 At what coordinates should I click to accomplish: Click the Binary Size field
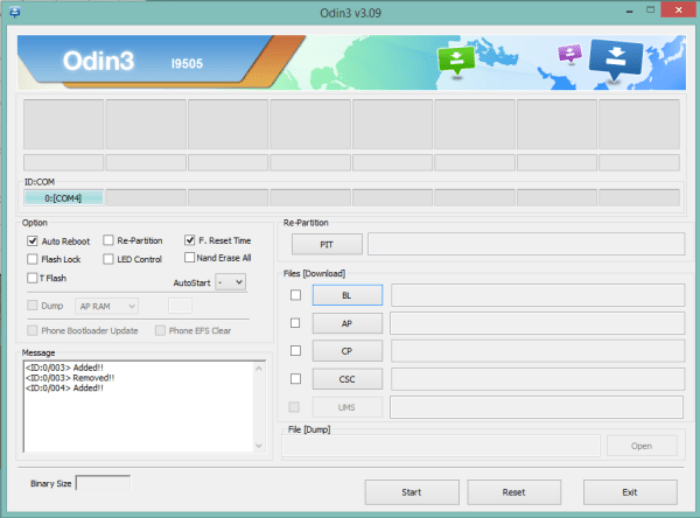coord(103,483)
